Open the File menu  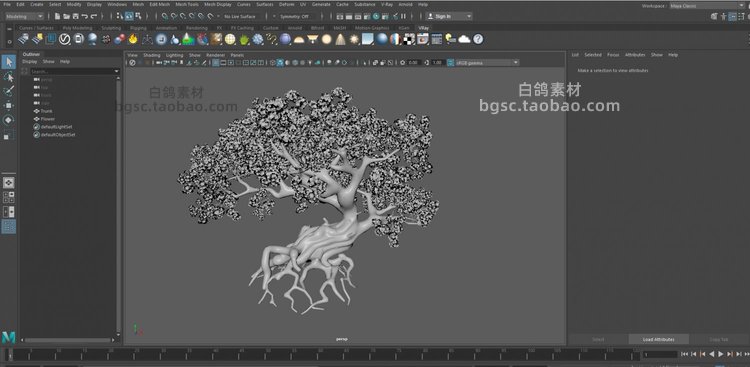(x=7, y=4)
